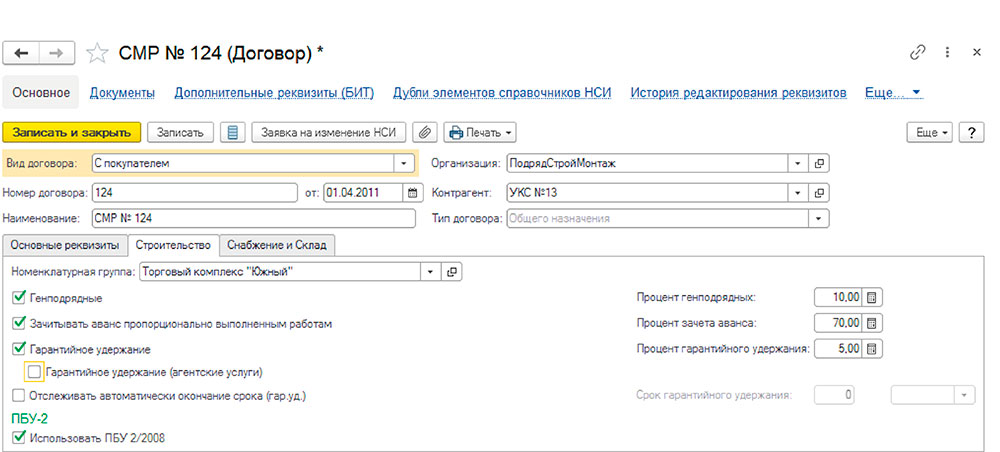Click the paperclip attachments icon
The image size is (1000, 452).
[x=425, y=132]
